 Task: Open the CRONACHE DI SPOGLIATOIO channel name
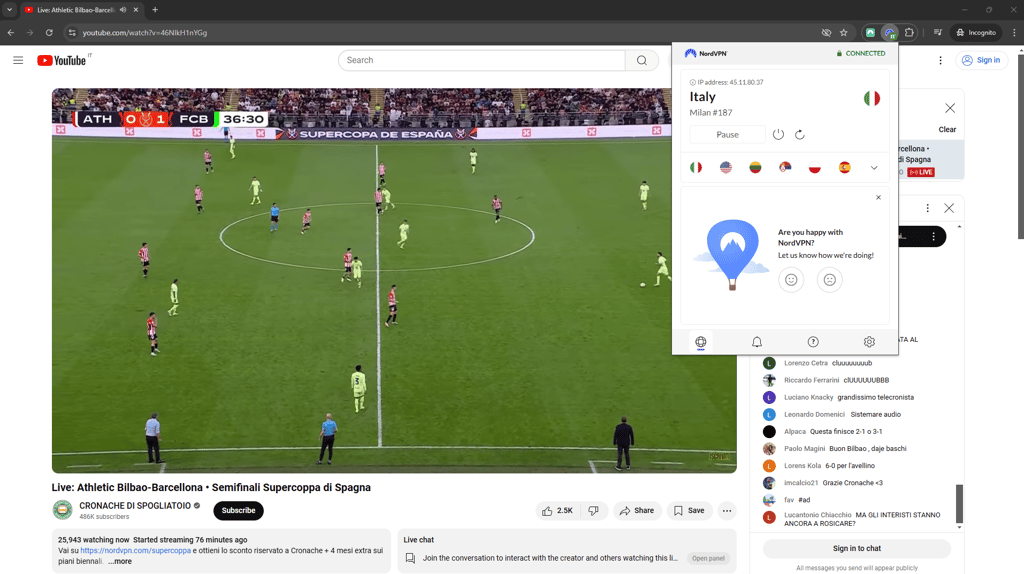point(135,505)
